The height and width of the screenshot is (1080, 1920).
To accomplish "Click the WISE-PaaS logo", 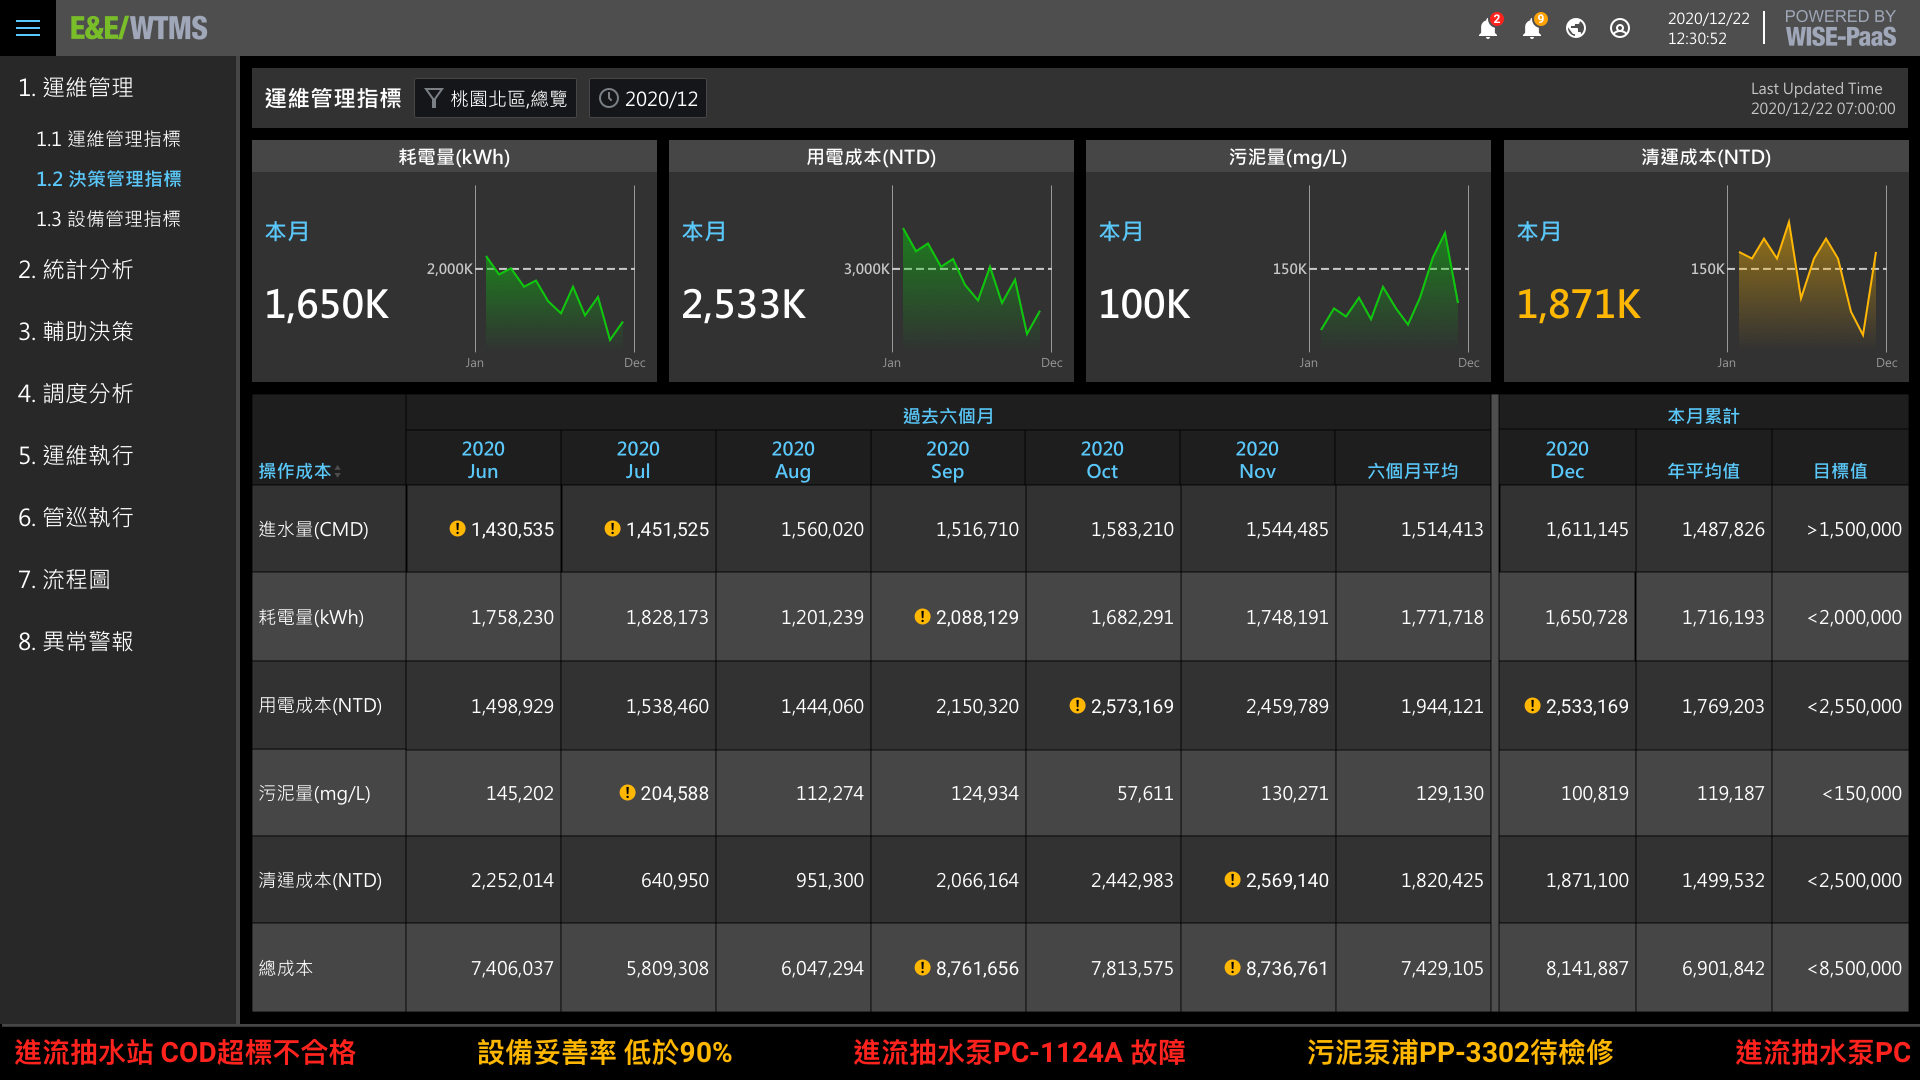I will 1840,28.
